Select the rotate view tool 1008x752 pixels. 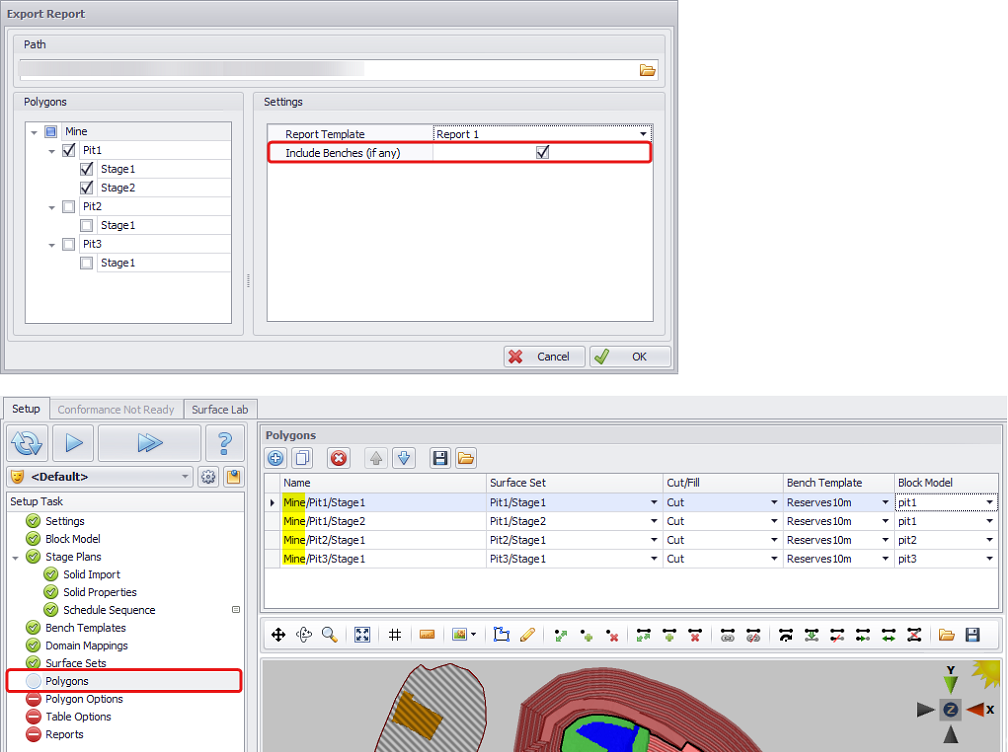coord(304,635)
